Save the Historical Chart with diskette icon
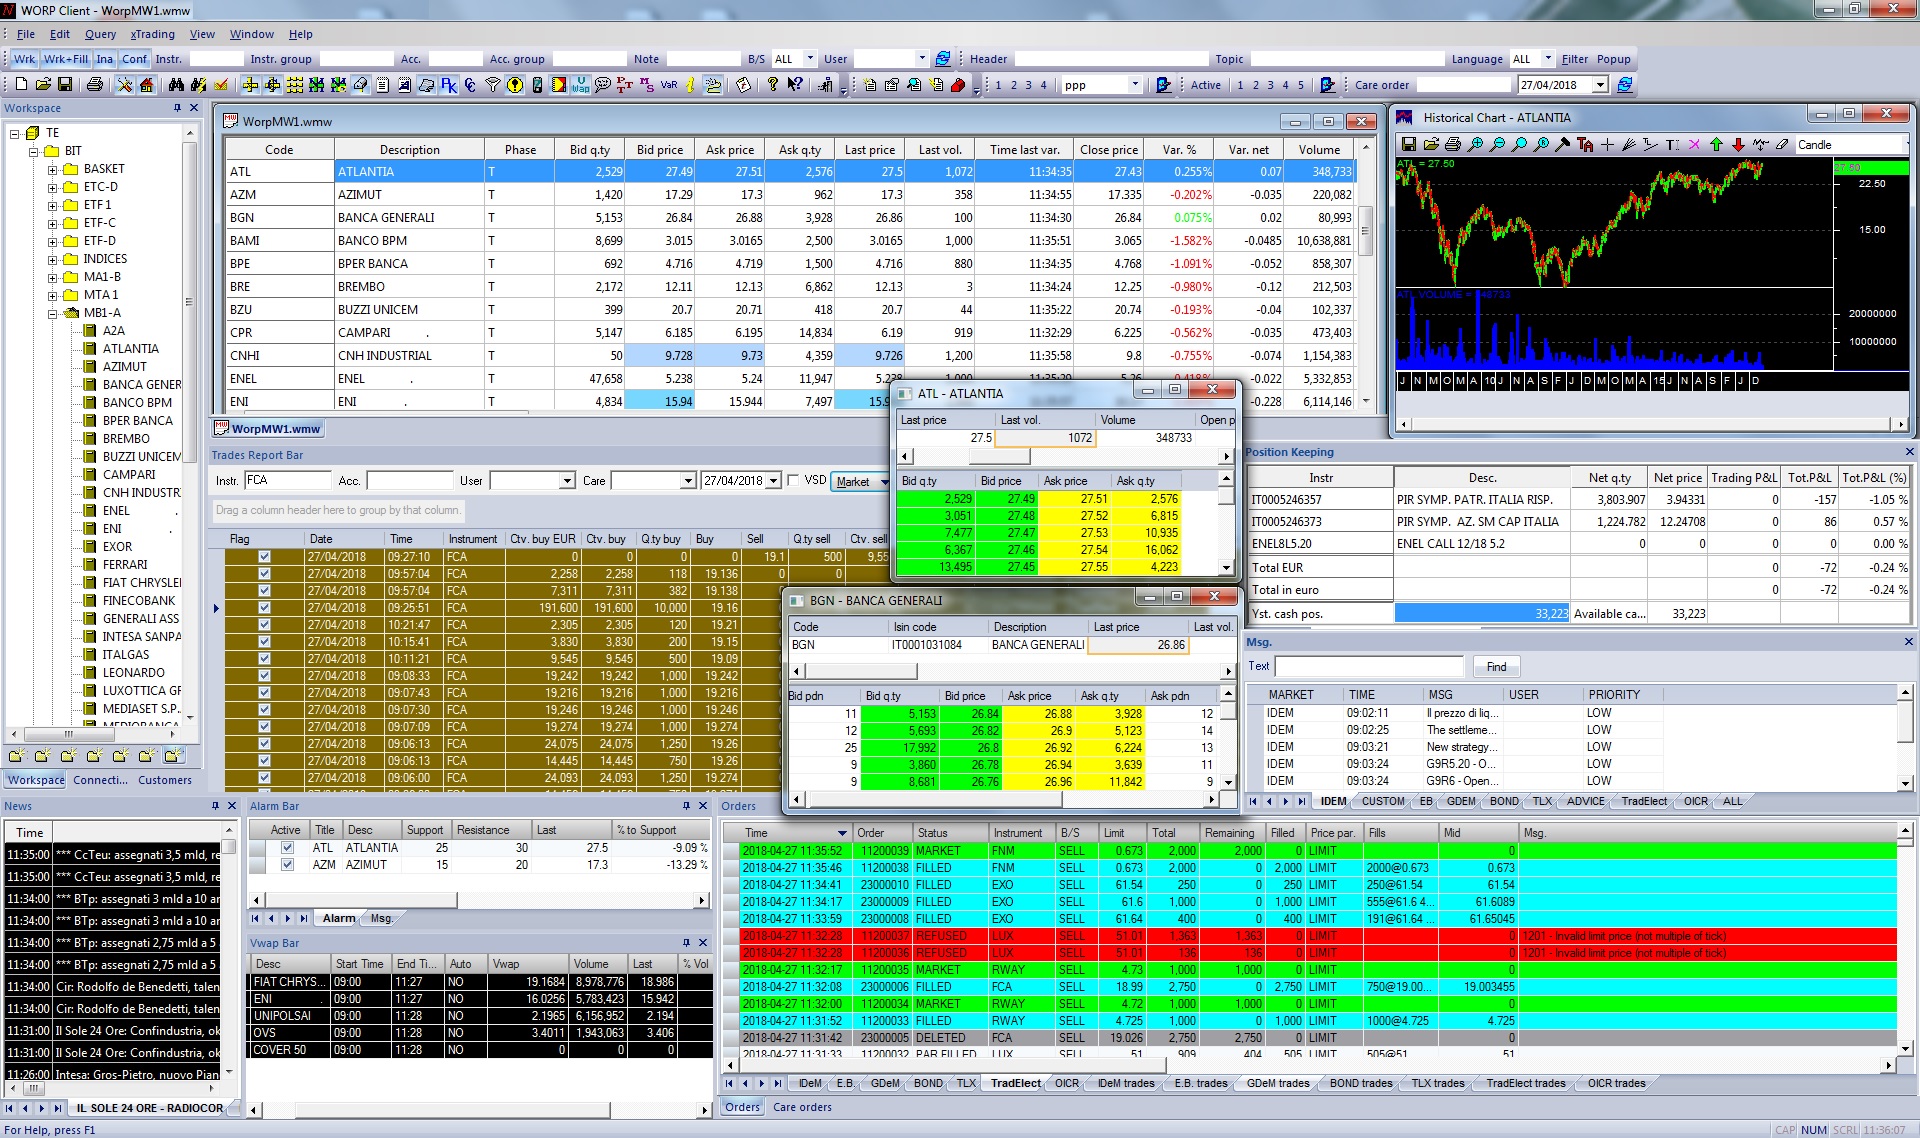 tap(1409, 145)
